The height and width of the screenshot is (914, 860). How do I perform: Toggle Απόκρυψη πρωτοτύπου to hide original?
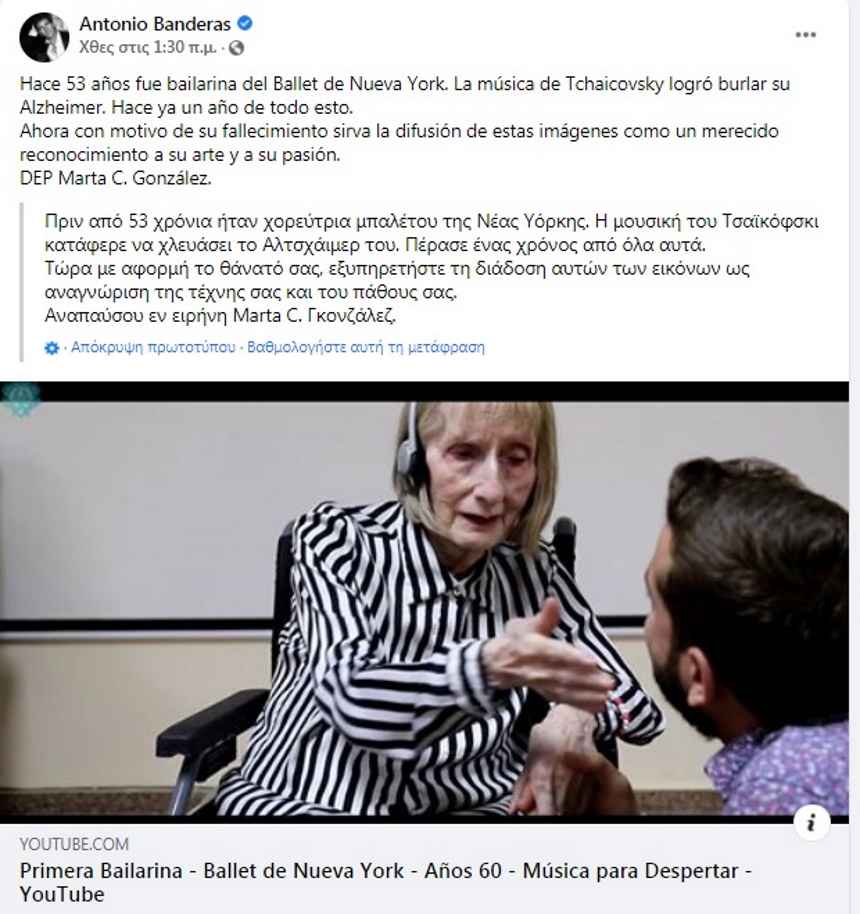tap(153, 347)
